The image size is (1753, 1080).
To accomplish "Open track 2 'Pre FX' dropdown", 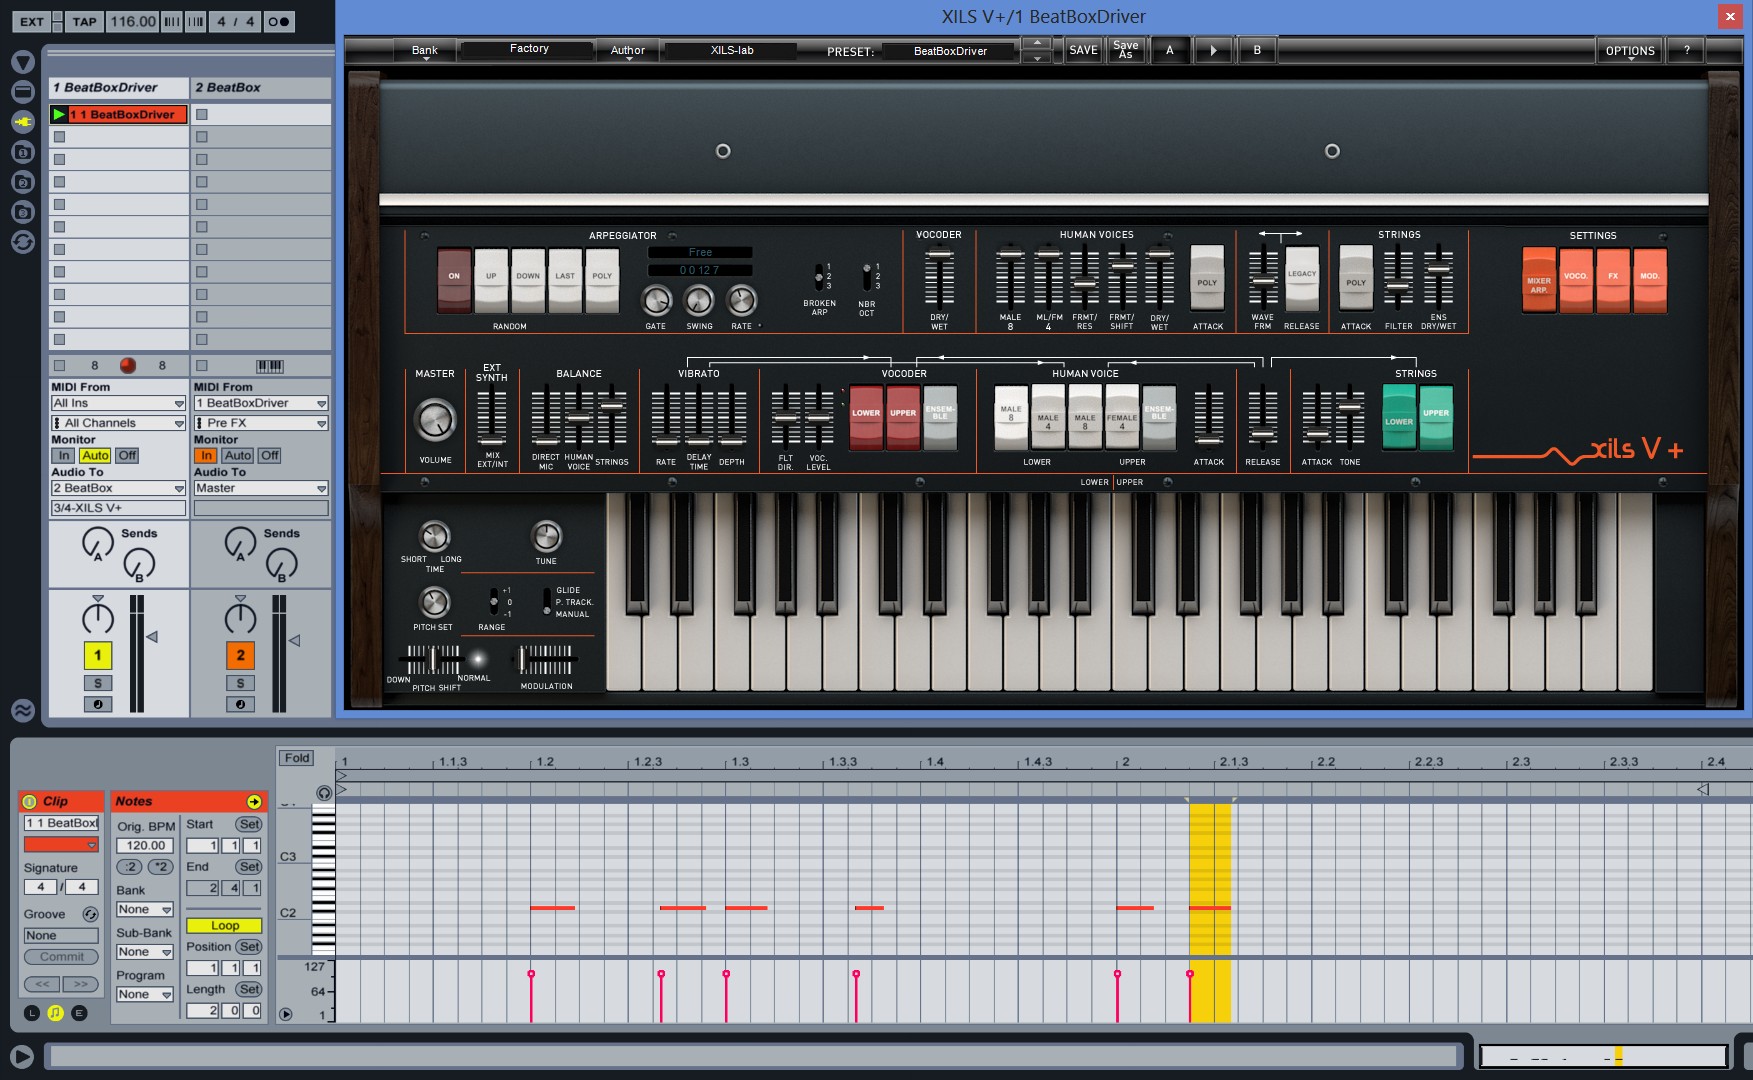I will point(261,423).
